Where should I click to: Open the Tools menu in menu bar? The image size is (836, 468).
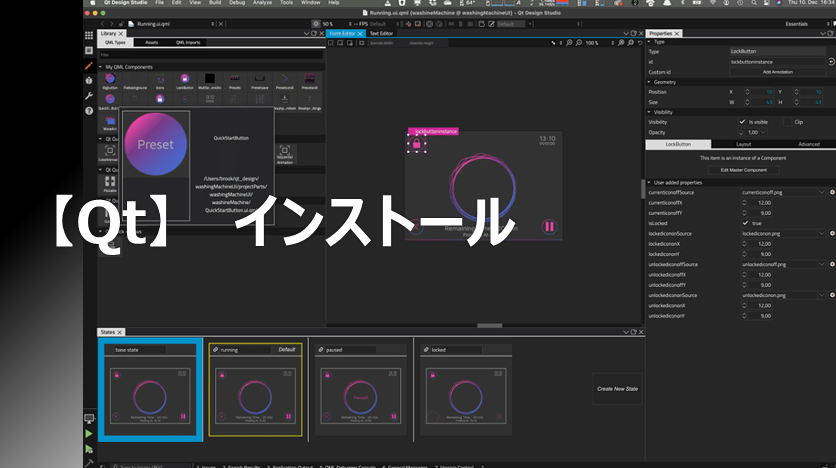[x=286, y=3]
